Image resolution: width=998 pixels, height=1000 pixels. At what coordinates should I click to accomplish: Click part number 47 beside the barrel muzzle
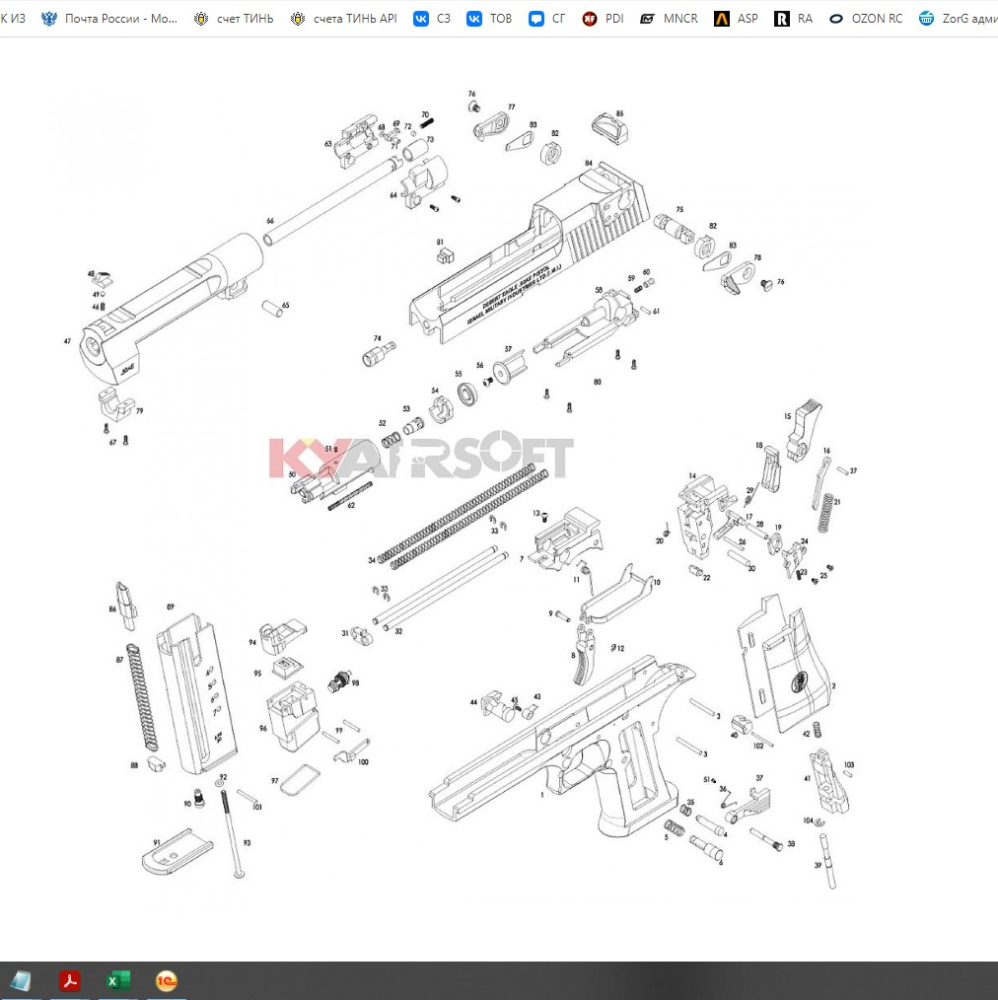(x=67, y=341)
